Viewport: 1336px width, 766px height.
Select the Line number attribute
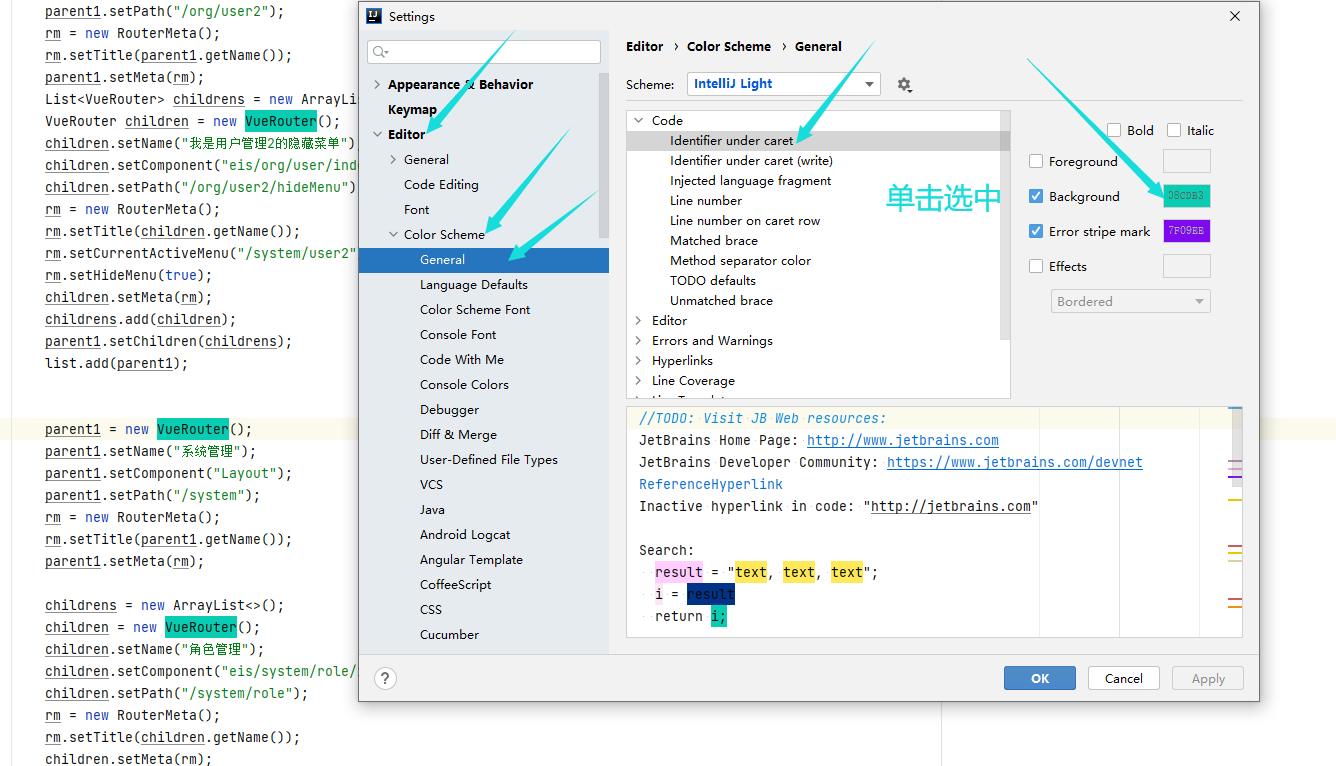click(706, 200)
